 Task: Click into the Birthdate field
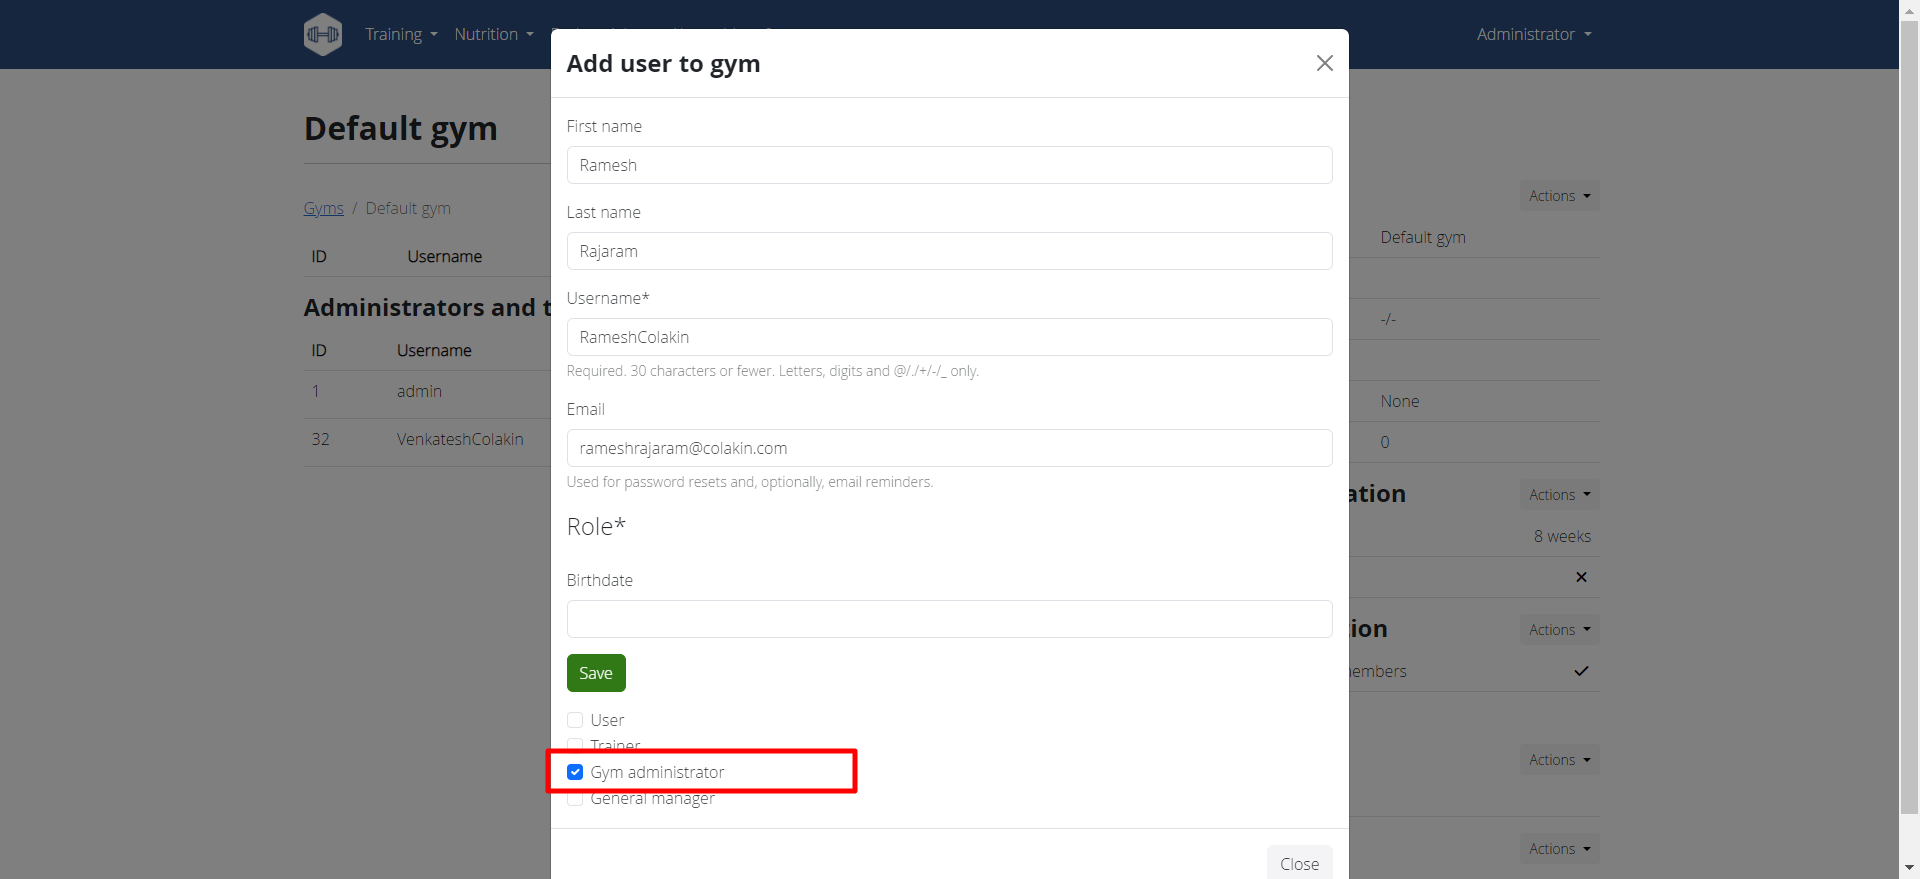[x=948, y=619]
